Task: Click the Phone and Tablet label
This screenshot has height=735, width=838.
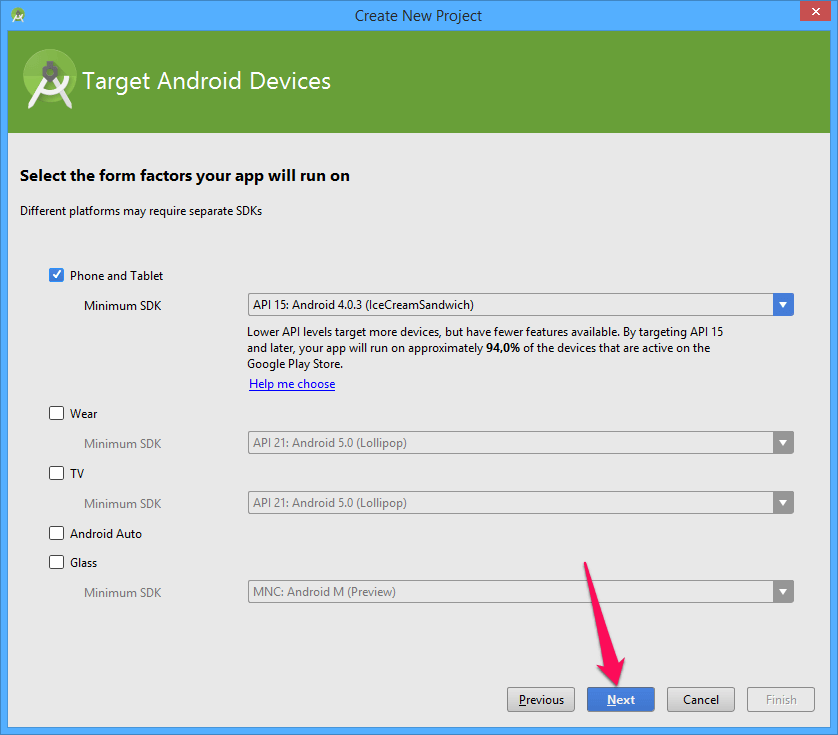Action: pos(117,276)
